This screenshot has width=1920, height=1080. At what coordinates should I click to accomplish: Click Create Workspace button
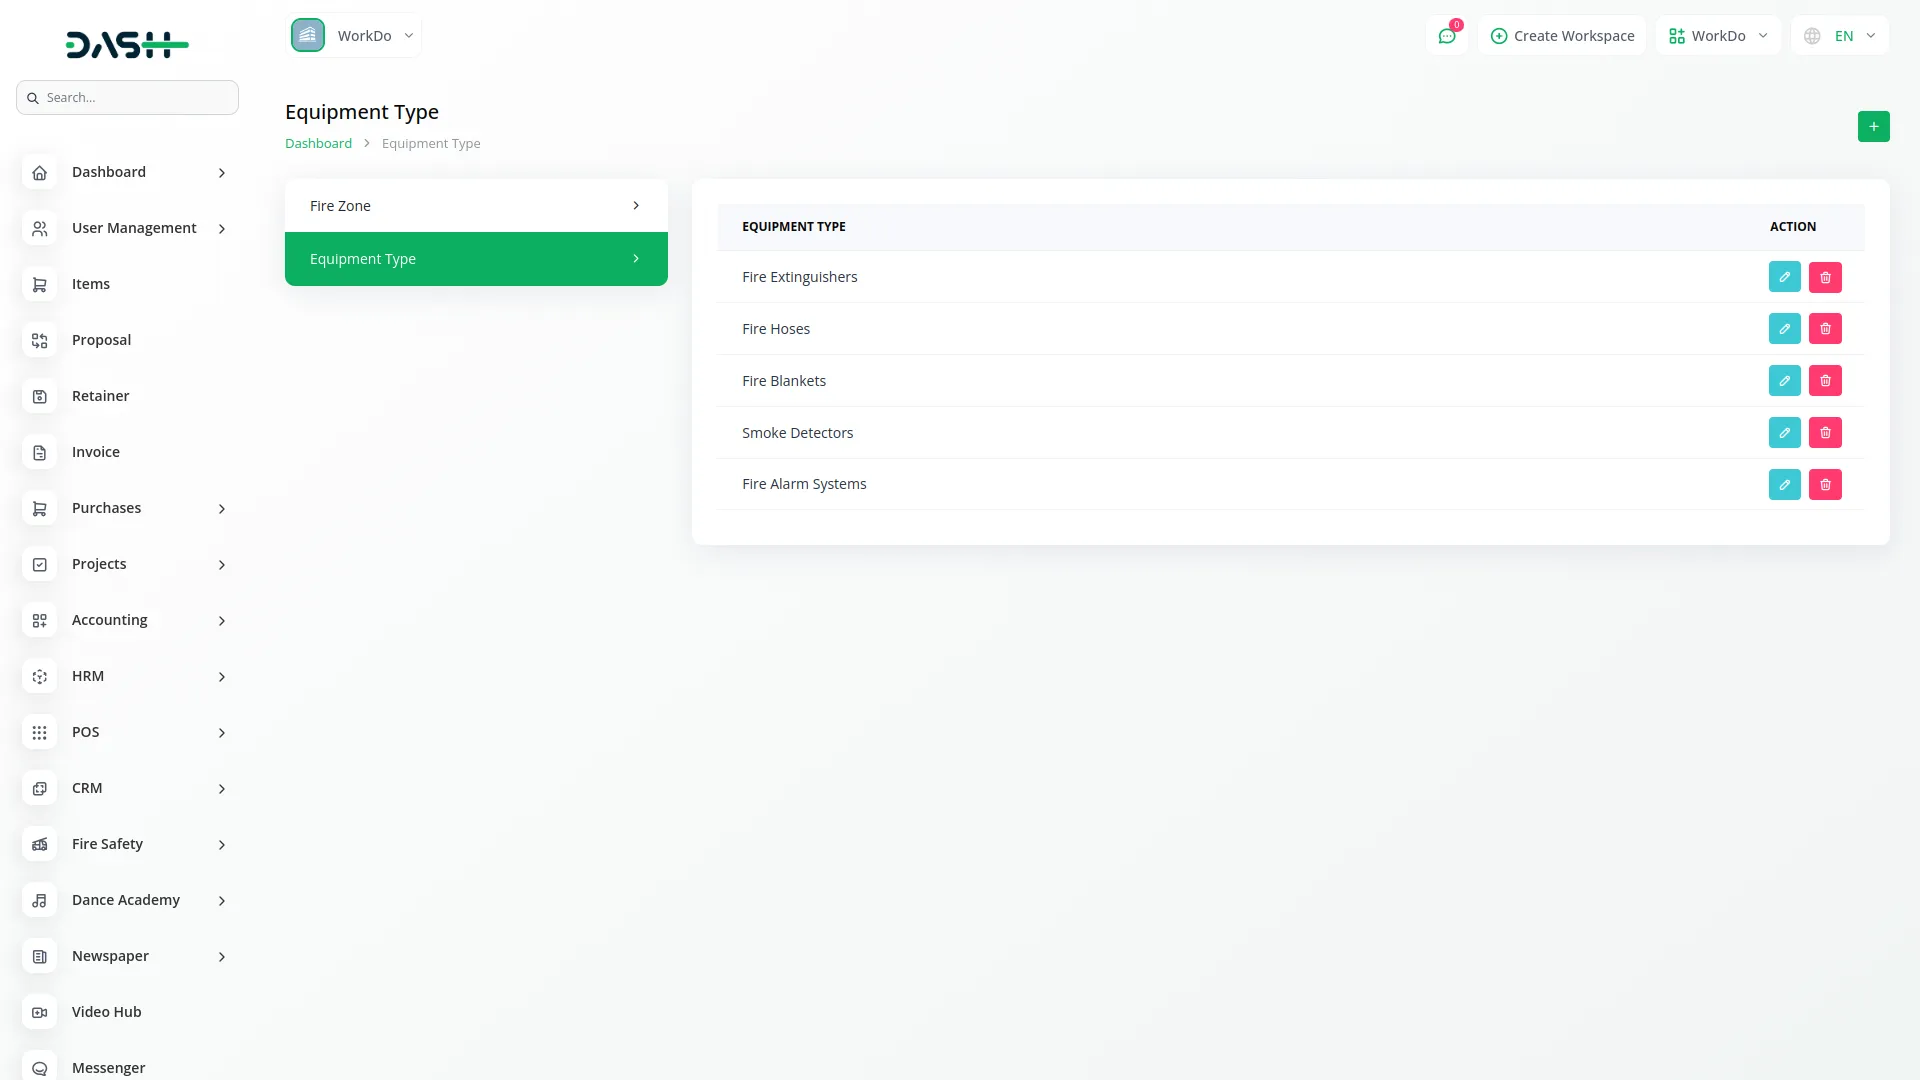1562,36
